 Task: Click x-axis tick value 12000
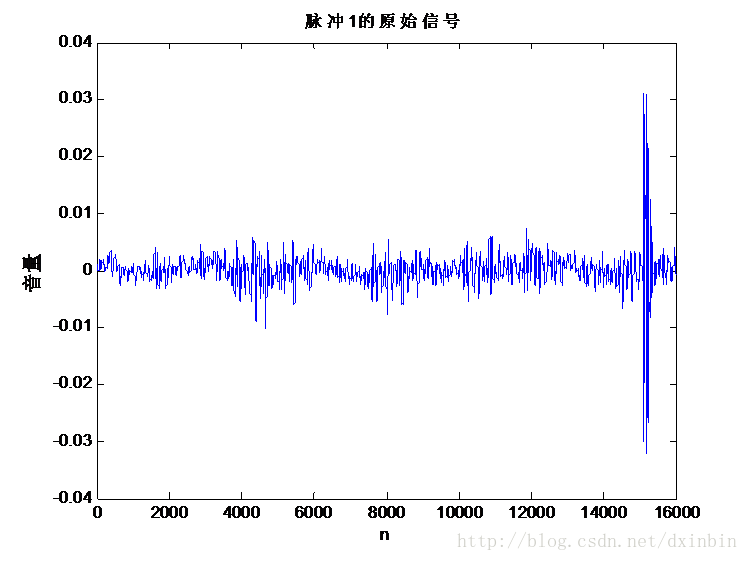[x=532, y=513]
